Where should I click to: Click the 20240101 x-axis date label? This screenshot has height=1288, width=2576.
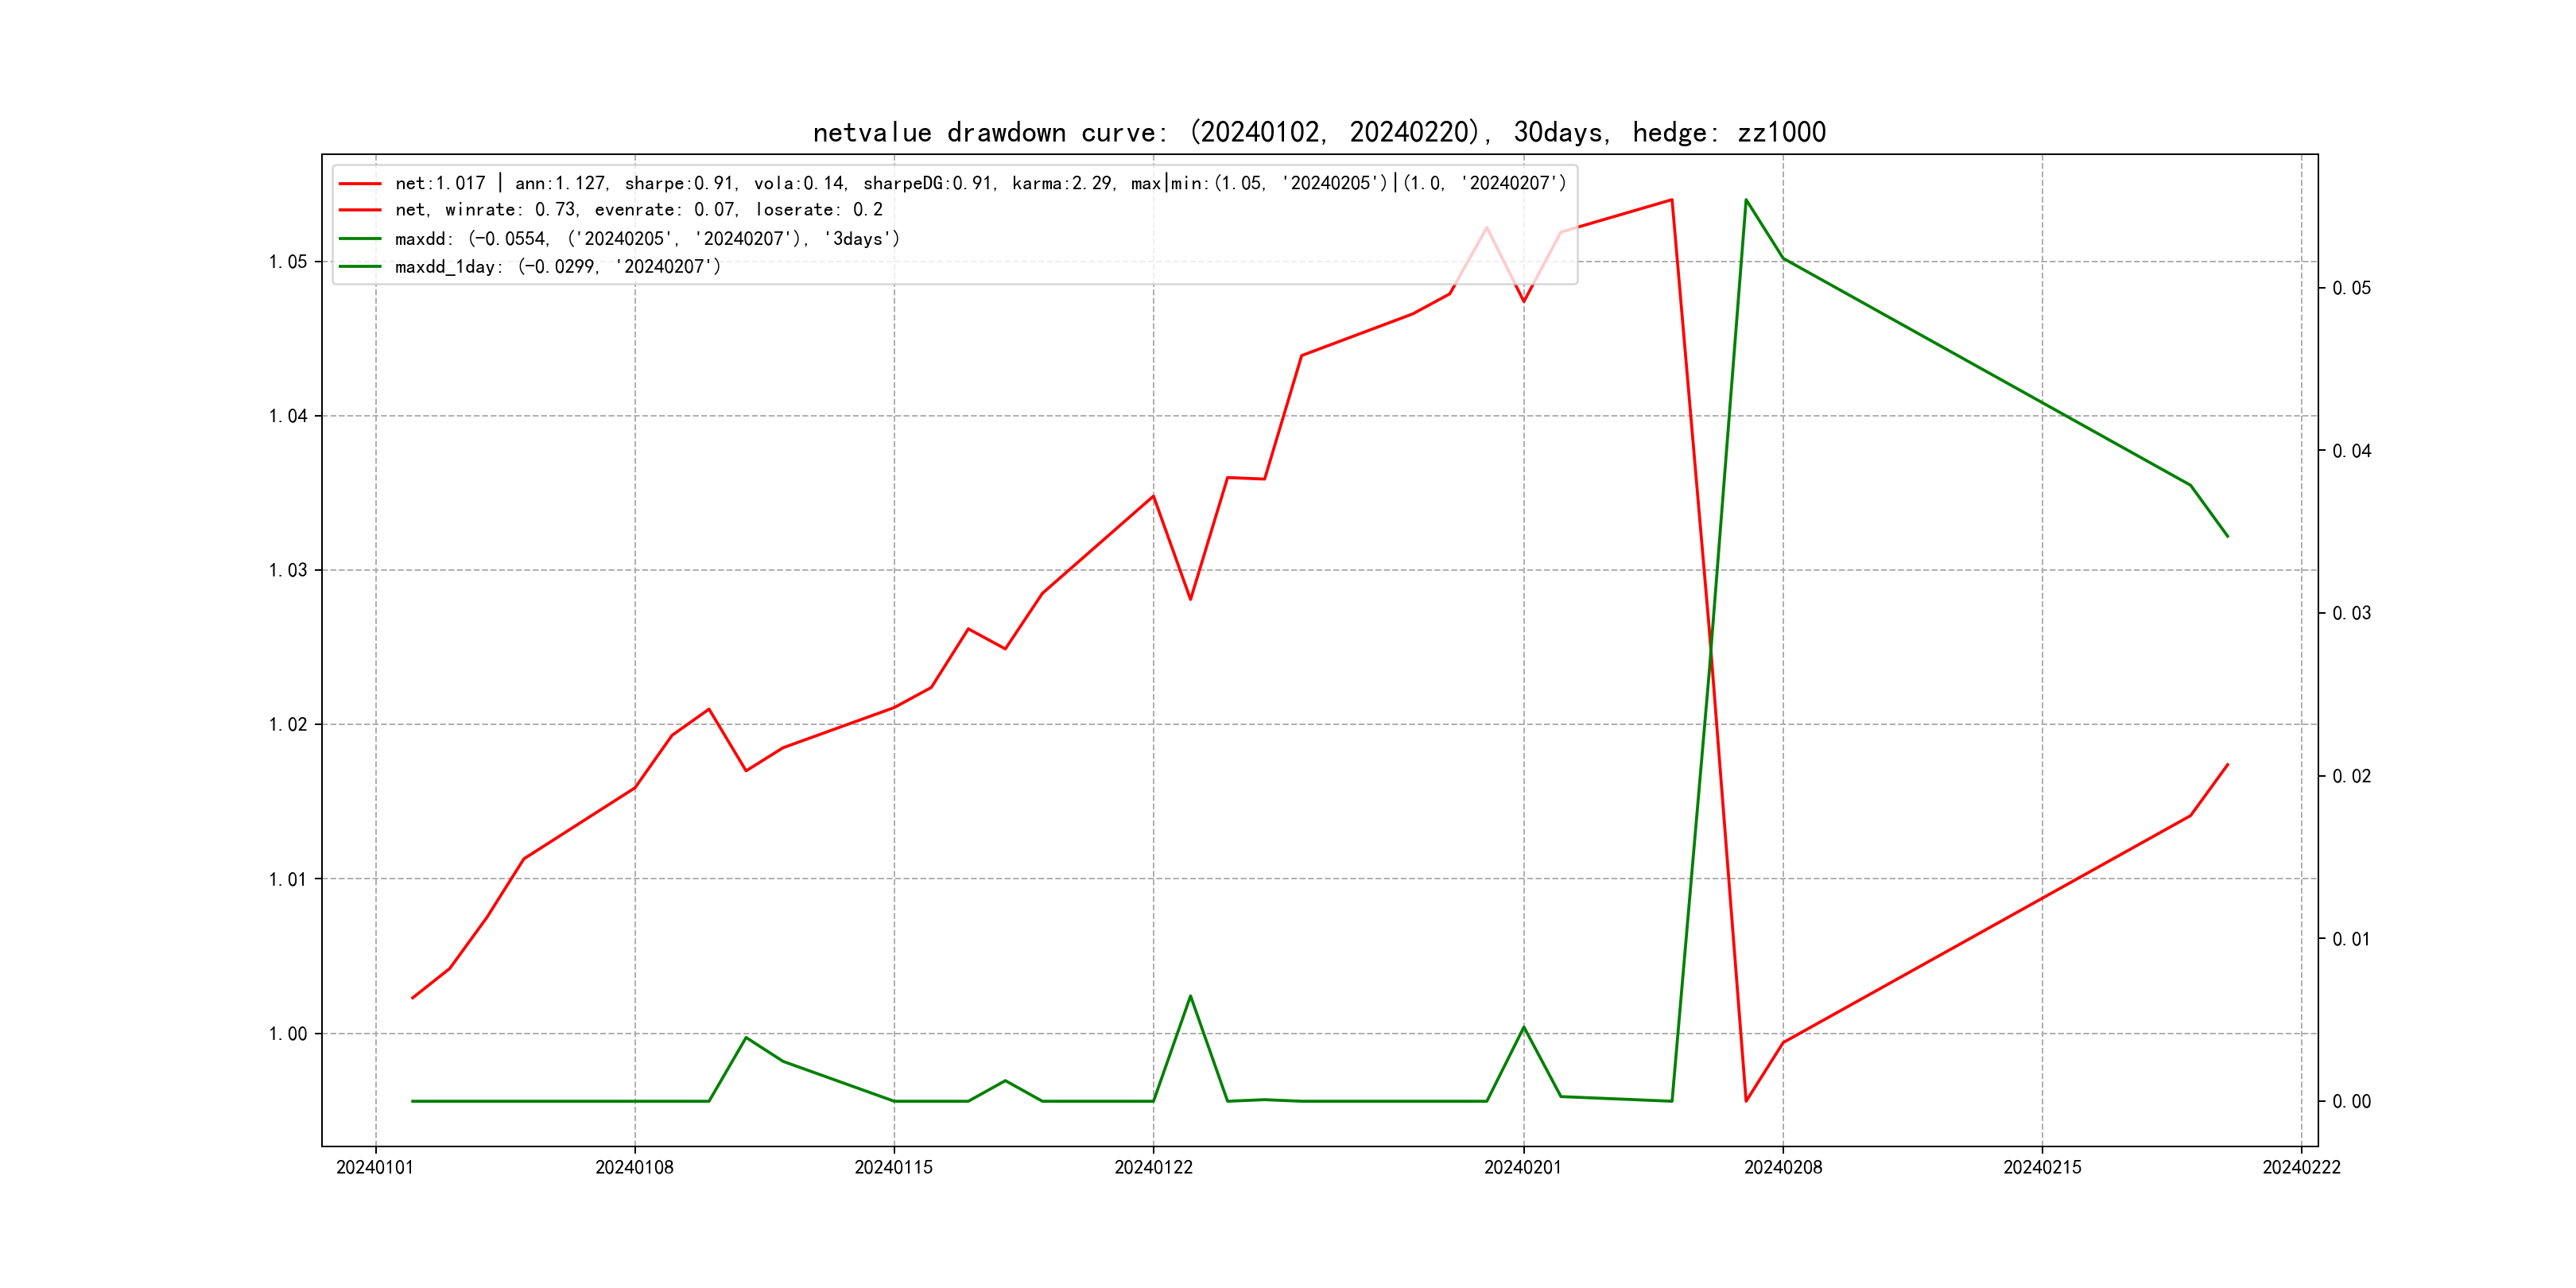tap(375, 1168)
